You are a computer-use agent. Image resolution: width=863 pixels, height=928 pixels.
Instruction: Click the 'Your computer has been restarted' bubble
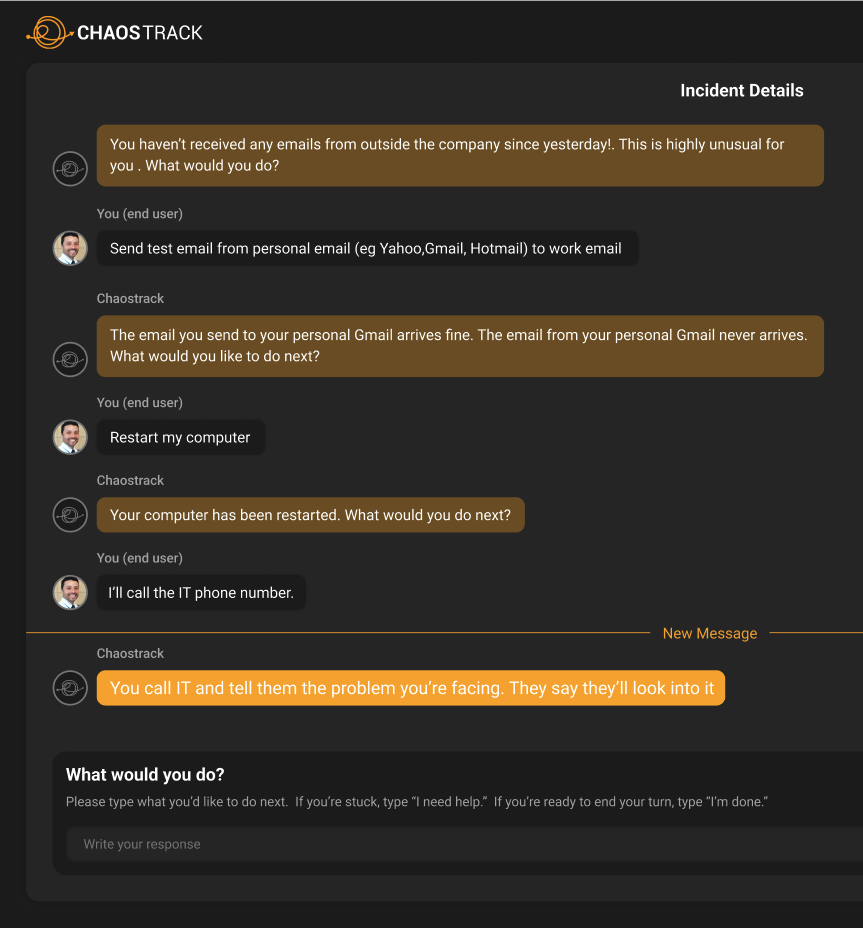point(311,515)
